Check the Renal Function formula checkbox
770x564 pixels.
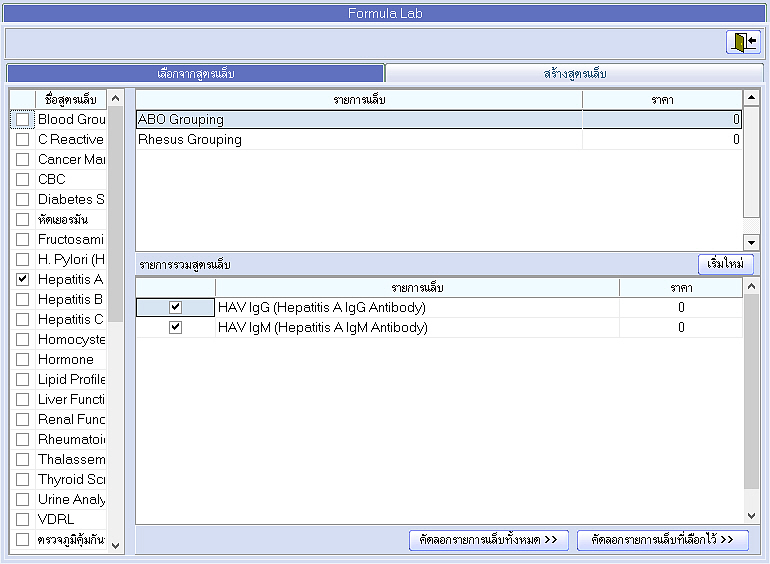(23, 419)
